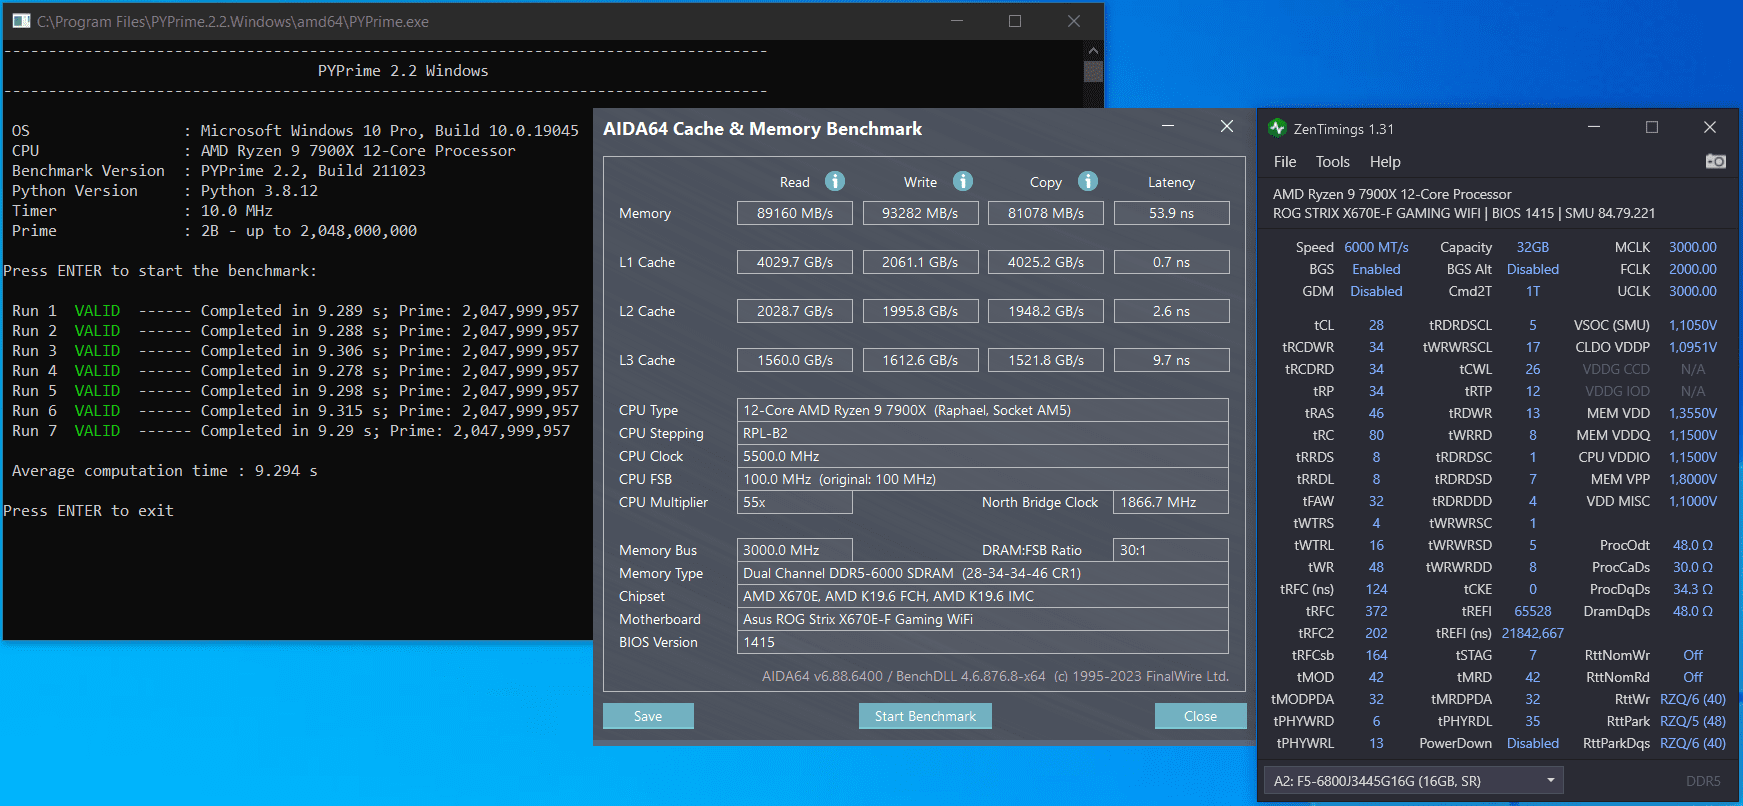The height and width of the screenshot is (806, 1743).
Task: Click the Speed value 6000 MT/s in ZenTimings
Action: coord(1376,247)
